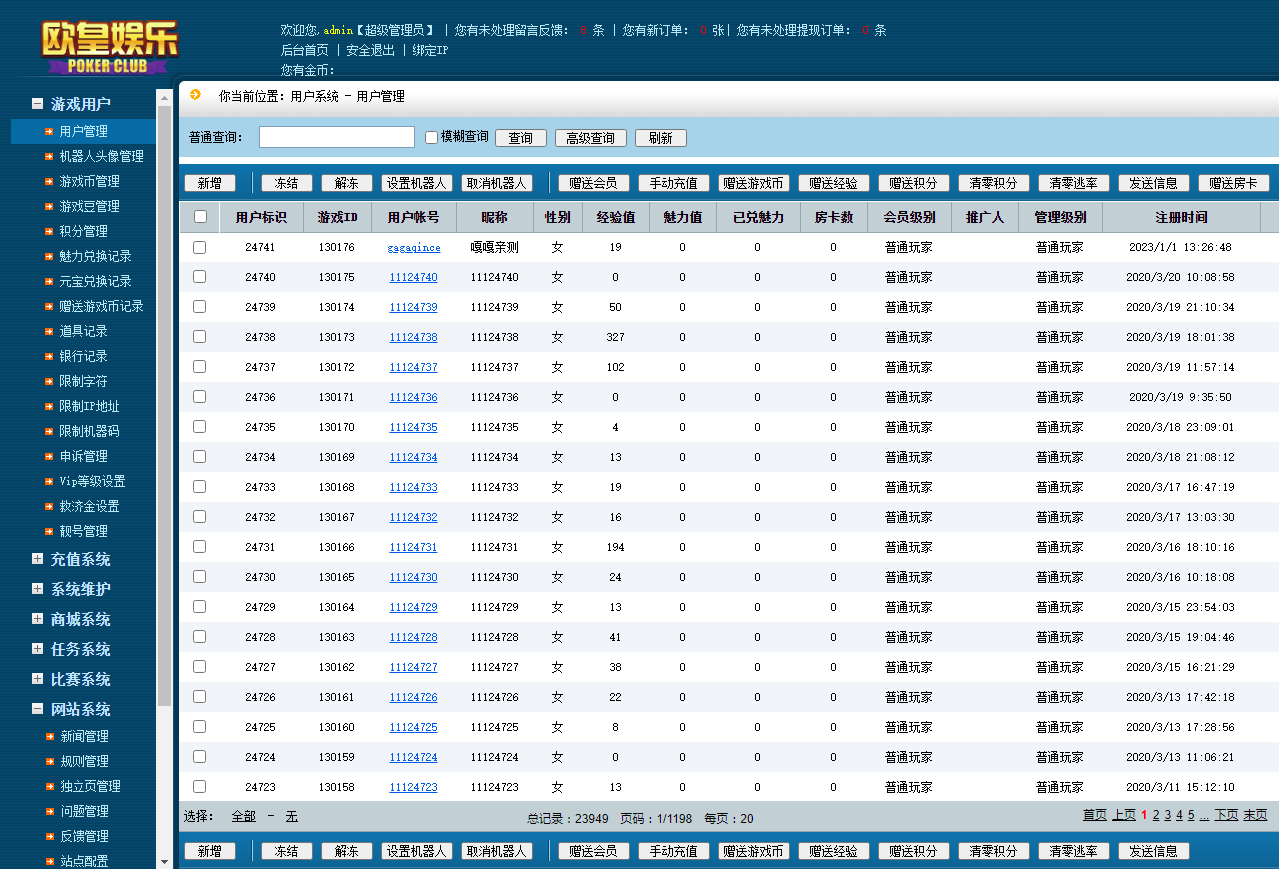Click the 欧皇娱乐 Poker Club logo
This screenshot has height=869, width=1279.
pos(109,47)
